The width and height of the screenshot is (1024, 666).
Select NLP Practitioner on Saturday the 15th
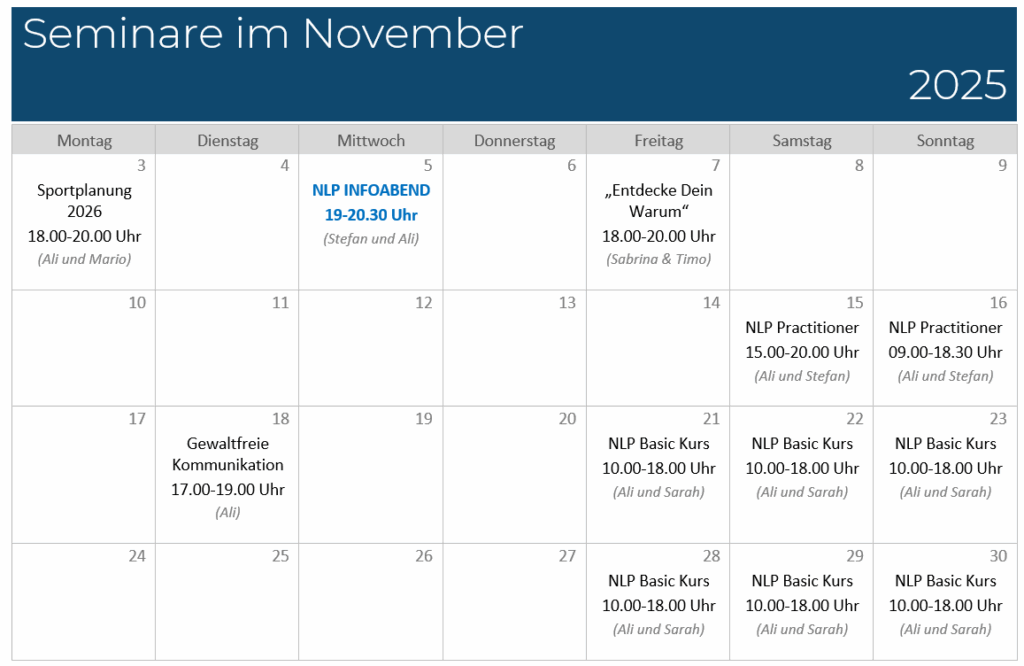tap(802, 328)
